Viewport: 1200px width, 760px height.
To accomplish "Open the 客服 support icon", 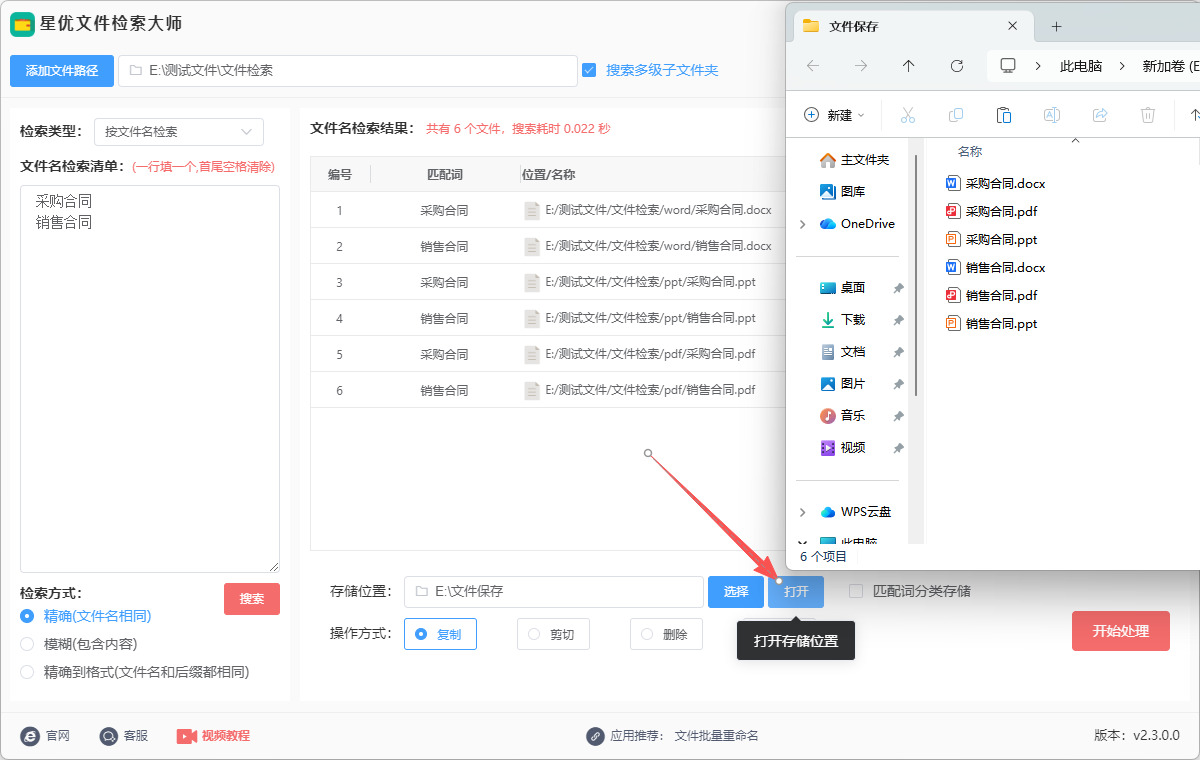I will point(108,736).
